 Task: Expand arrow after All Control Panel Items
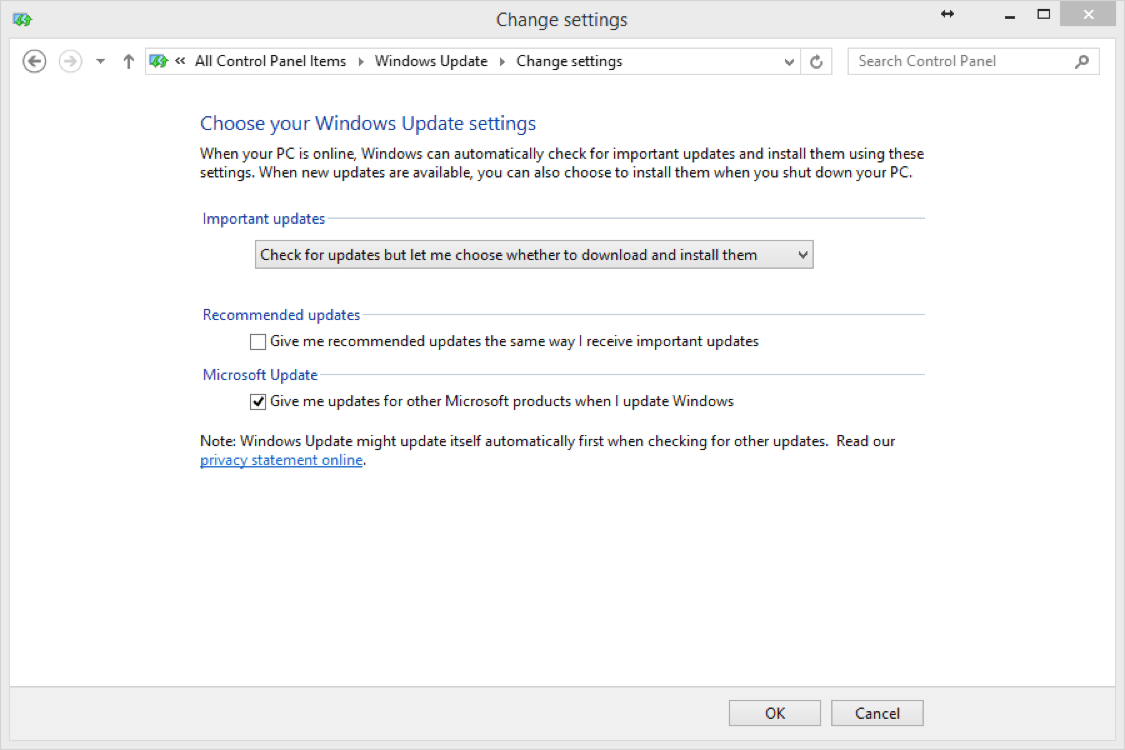(361, 62)
